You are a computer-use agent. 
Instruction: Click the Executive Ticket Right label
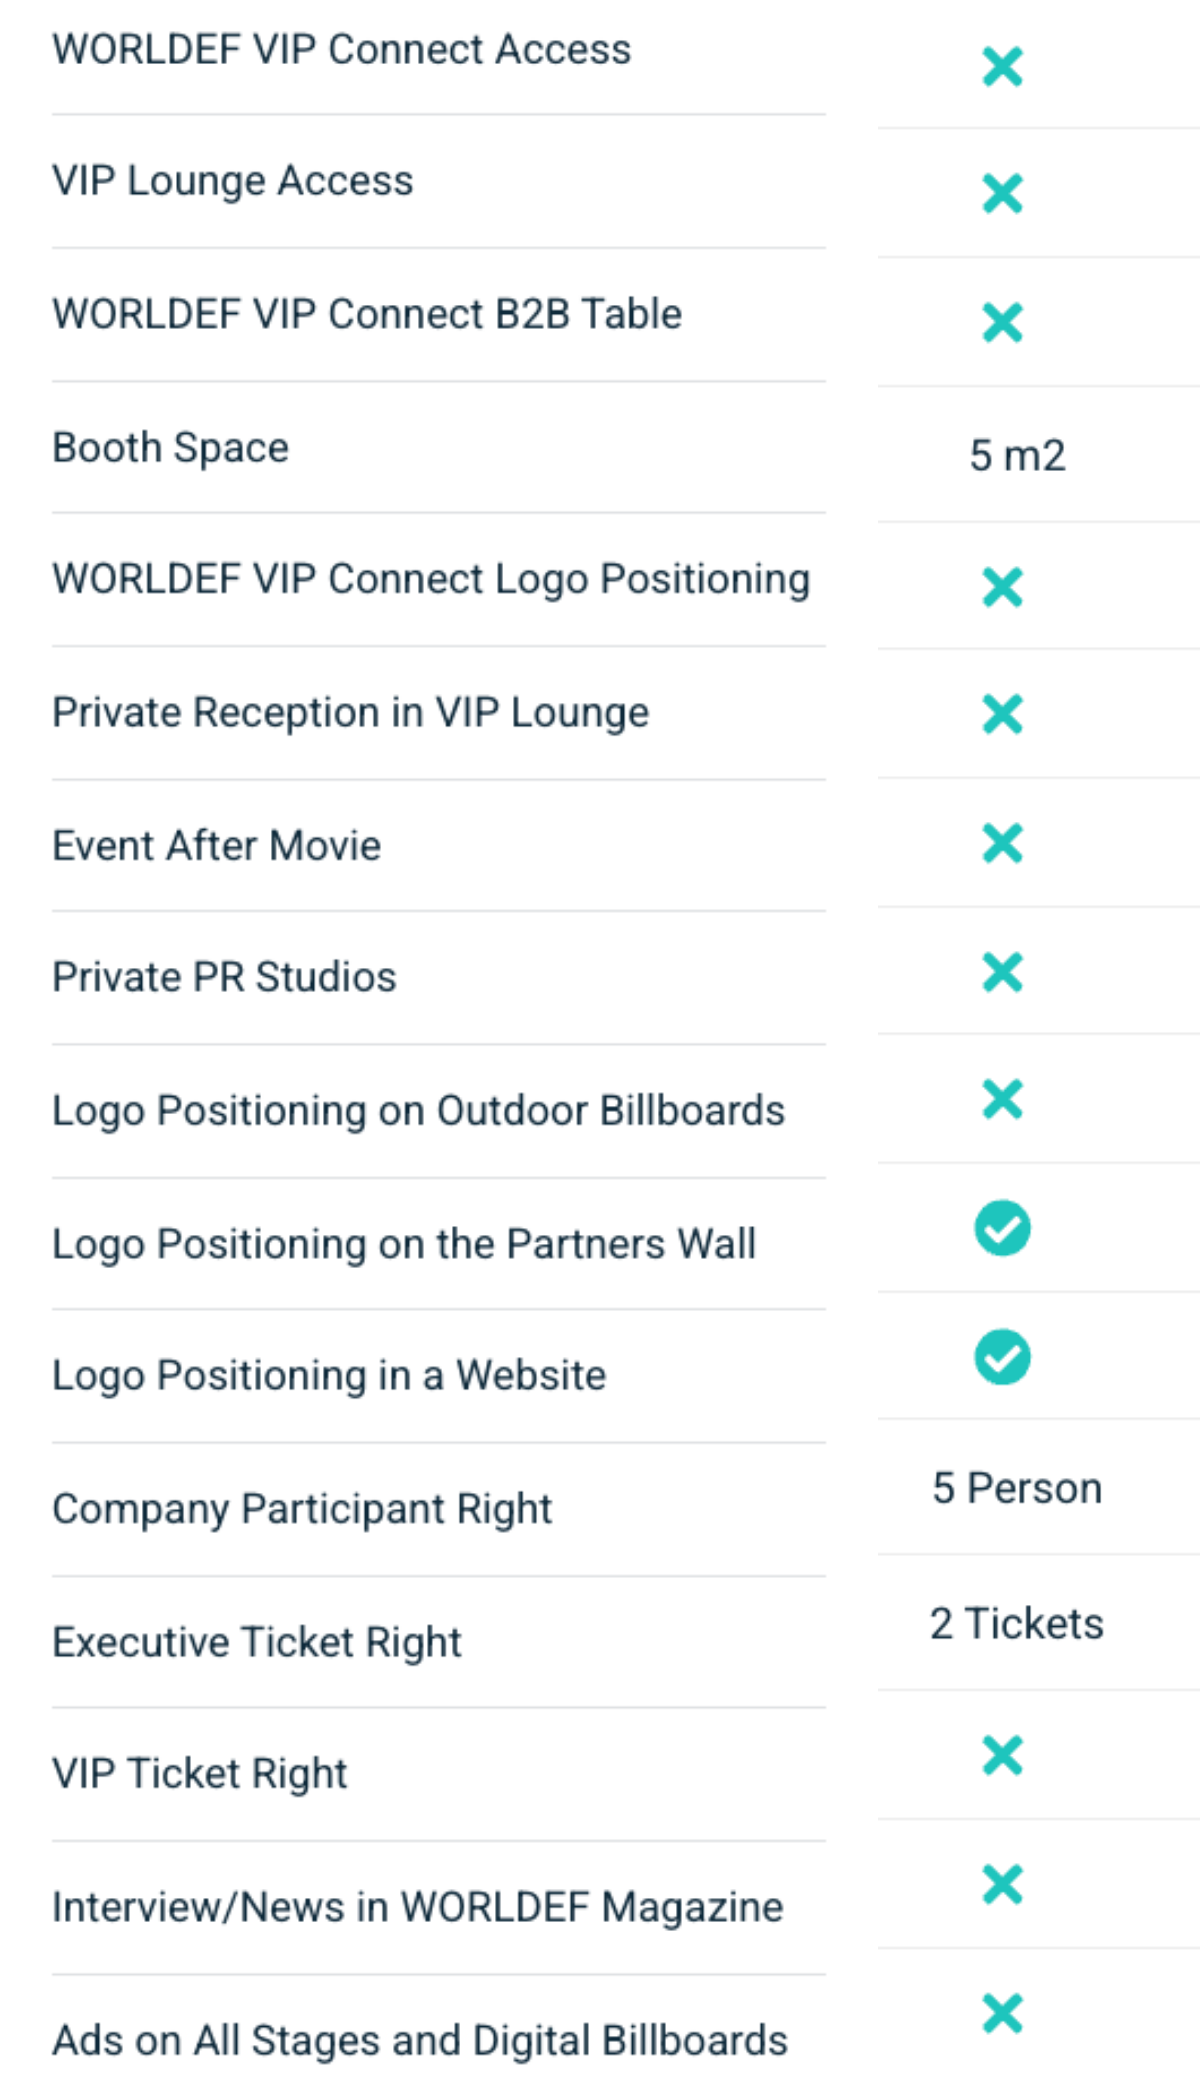click(257, 1642)
